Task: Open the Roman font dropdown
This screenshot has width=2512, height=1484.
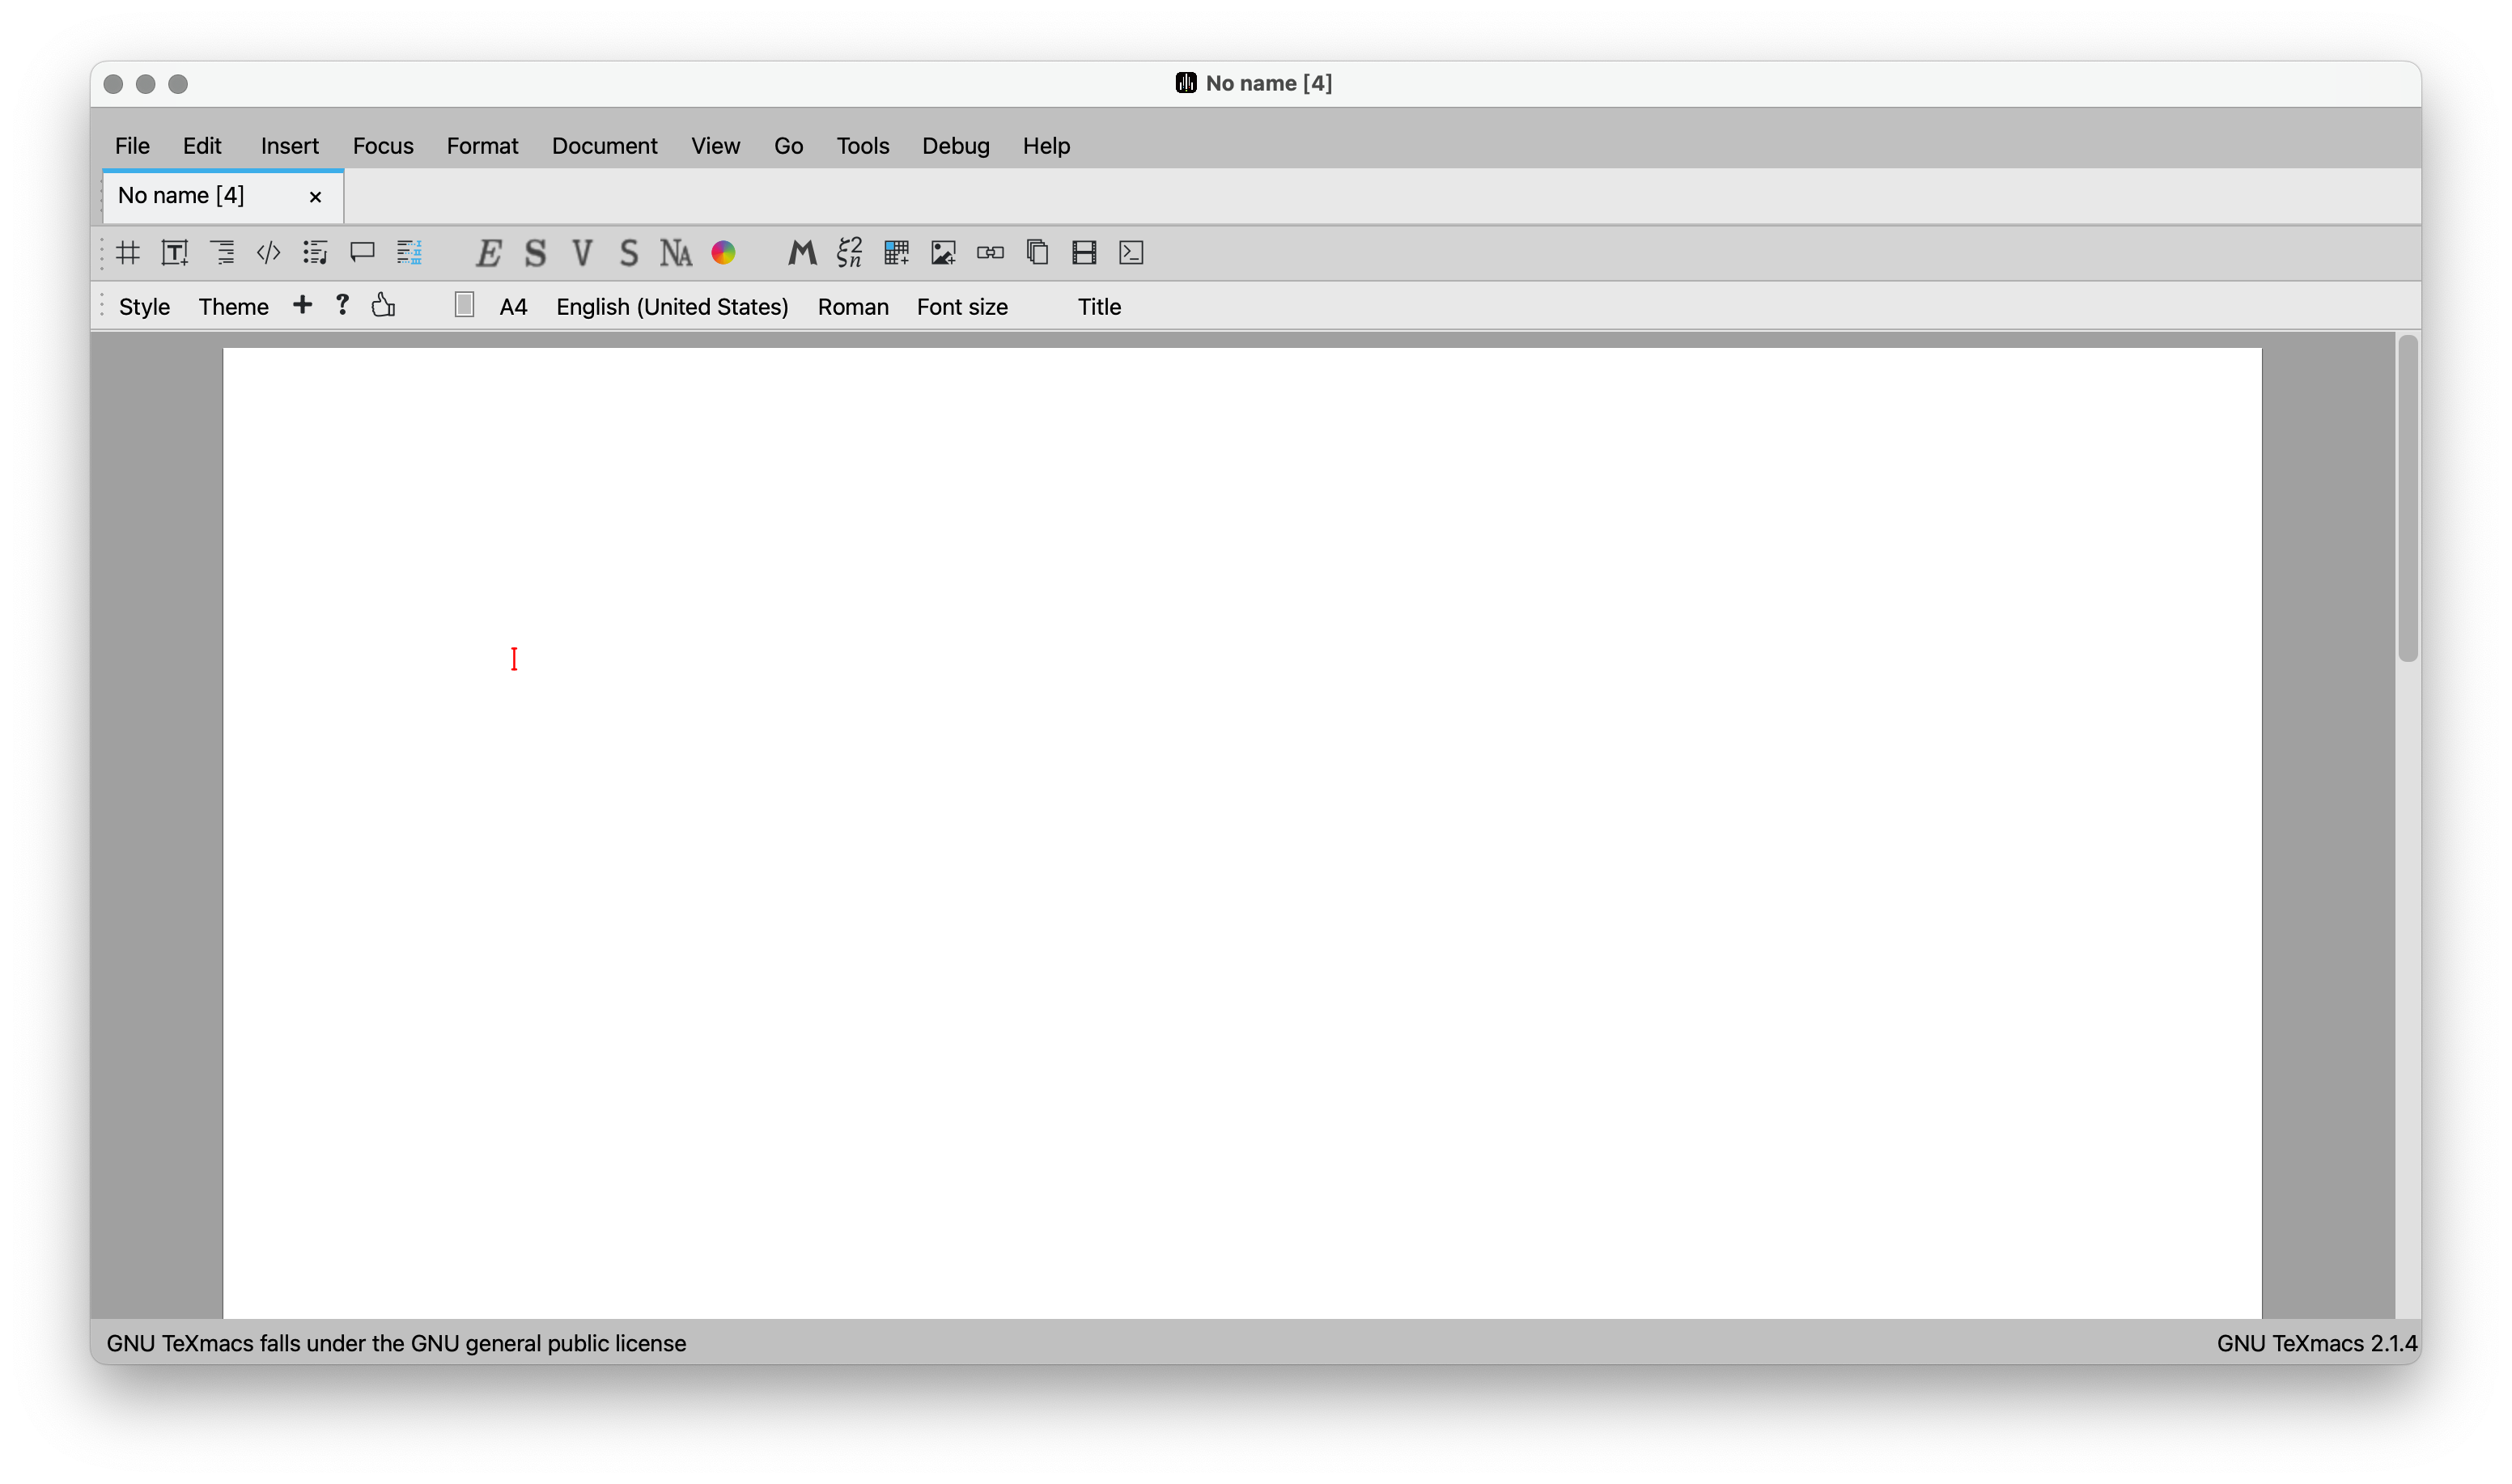Action: click(853, 307)
